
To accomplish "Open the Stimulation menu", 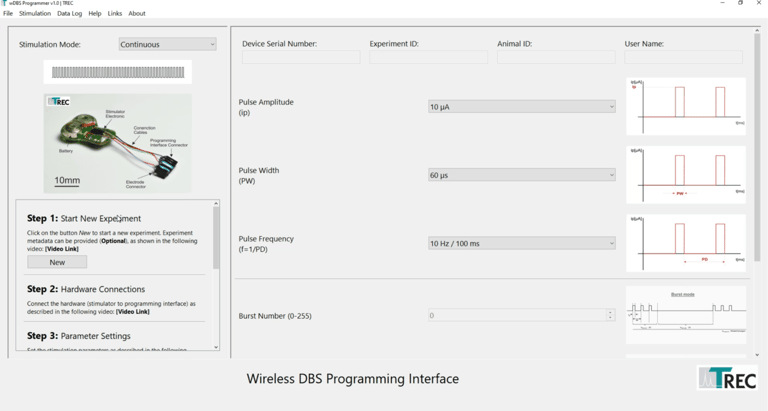I will 35,14.
